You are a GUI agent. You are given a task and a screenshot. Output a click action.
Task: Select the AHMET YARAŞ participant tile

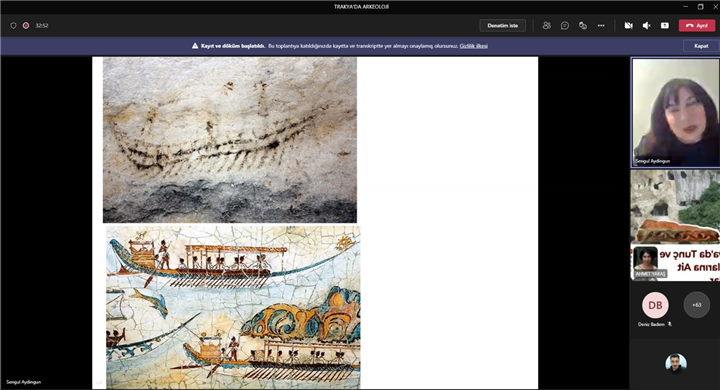point(675,225)
